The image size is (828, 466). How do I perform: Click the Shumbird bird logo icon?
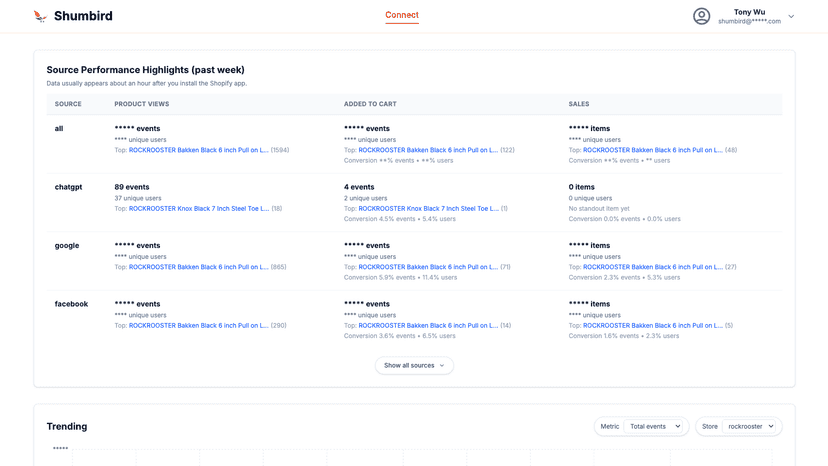pyautogui.click(x=40, y=16)
